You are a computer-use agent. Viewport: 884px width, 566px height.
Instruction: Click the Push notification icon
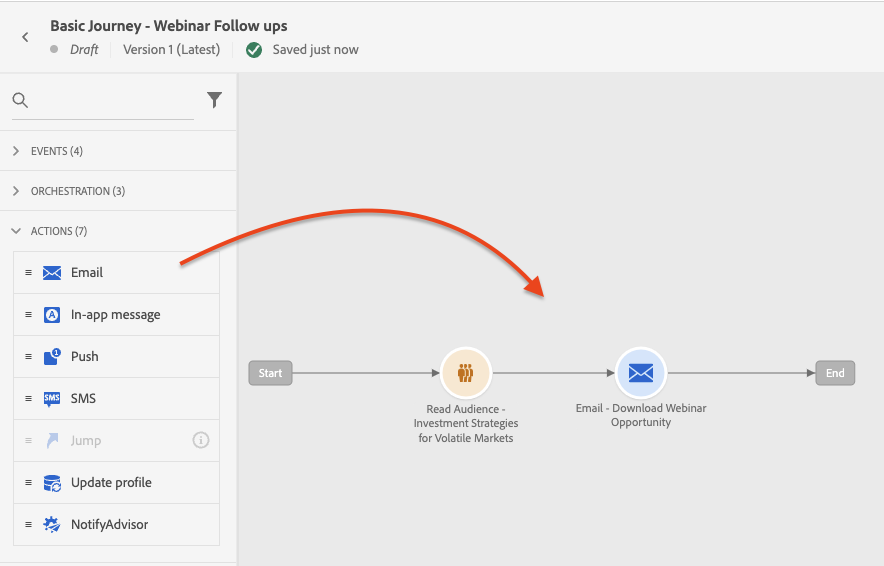pos(52,356)
